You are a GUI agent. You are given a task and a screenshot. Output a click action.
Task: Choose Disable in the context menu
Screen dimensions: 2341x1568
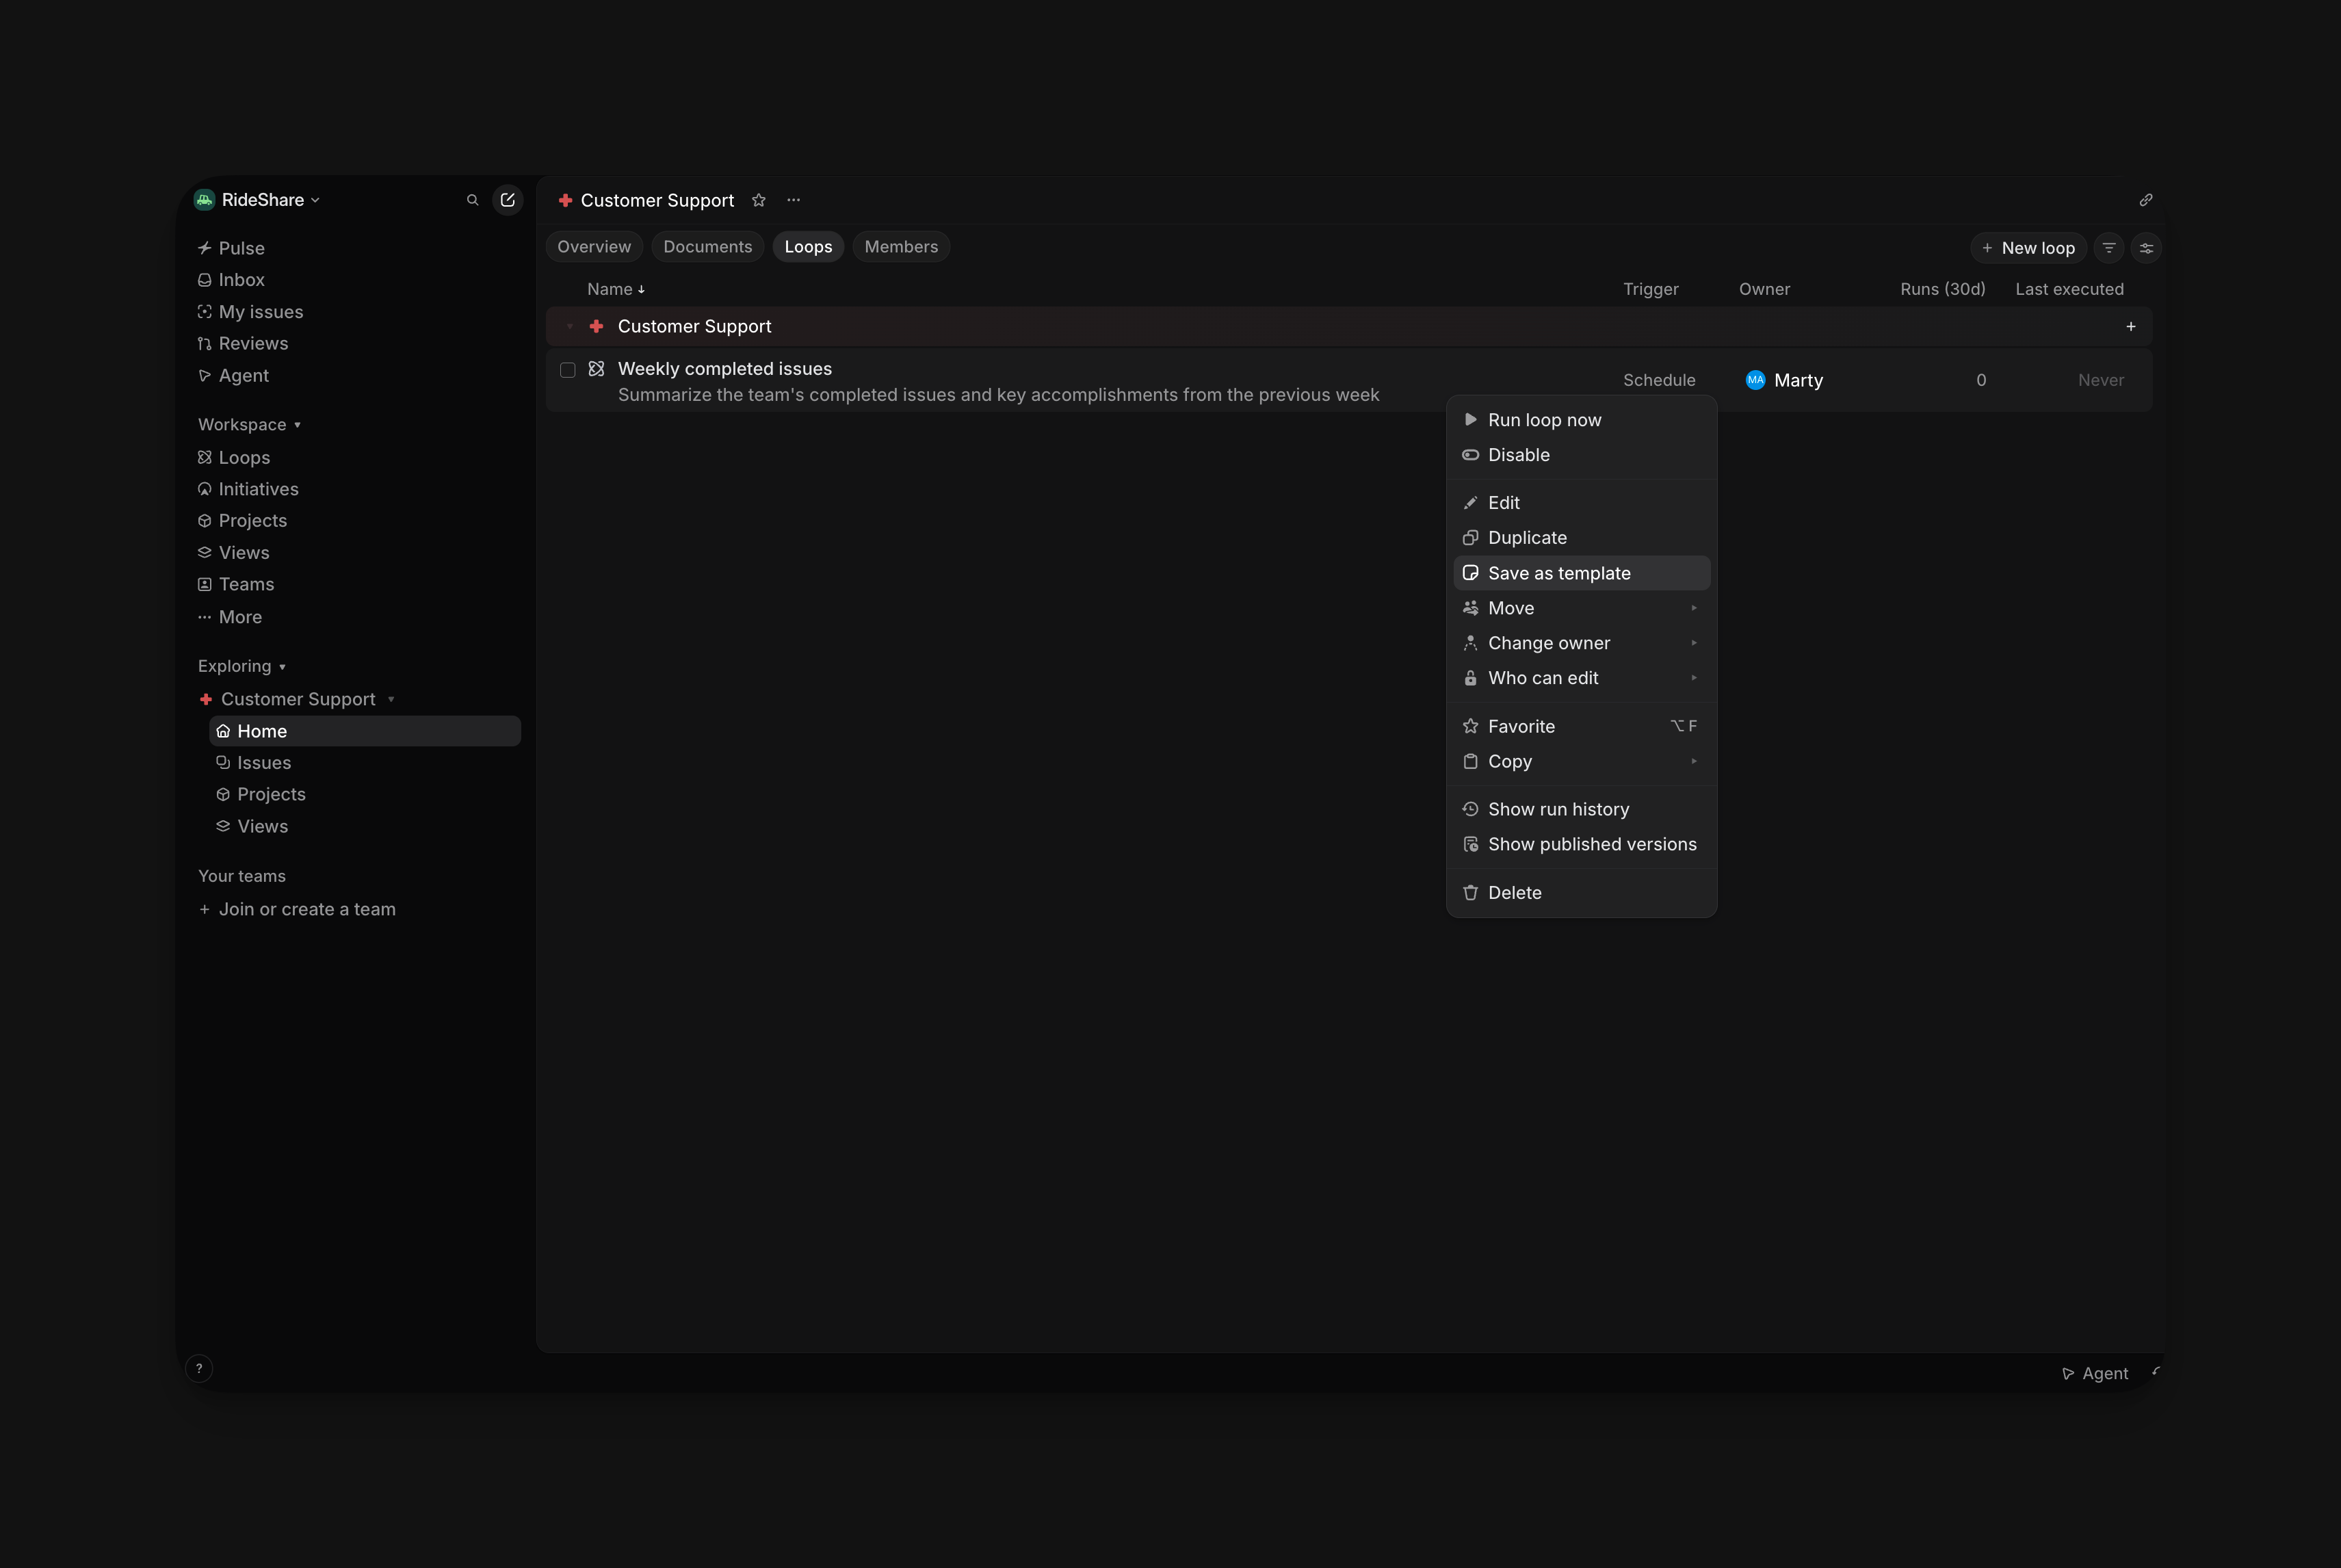pyautogui.click(x=1581, y=455)
